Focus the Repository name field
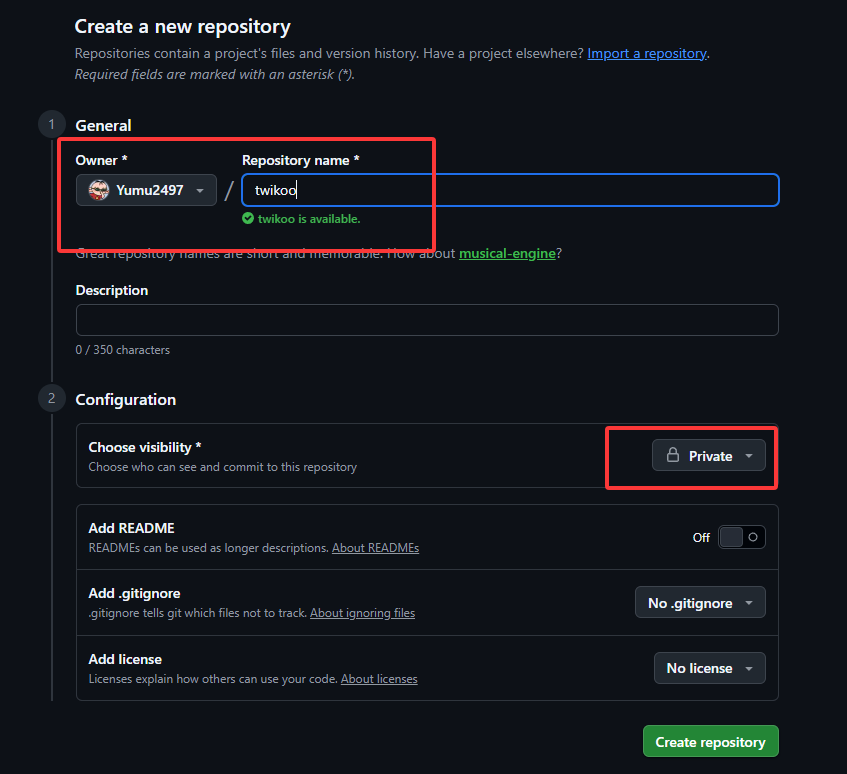Image resolution: width=847 pixels, height=774 pixels. tap(510, 190)
